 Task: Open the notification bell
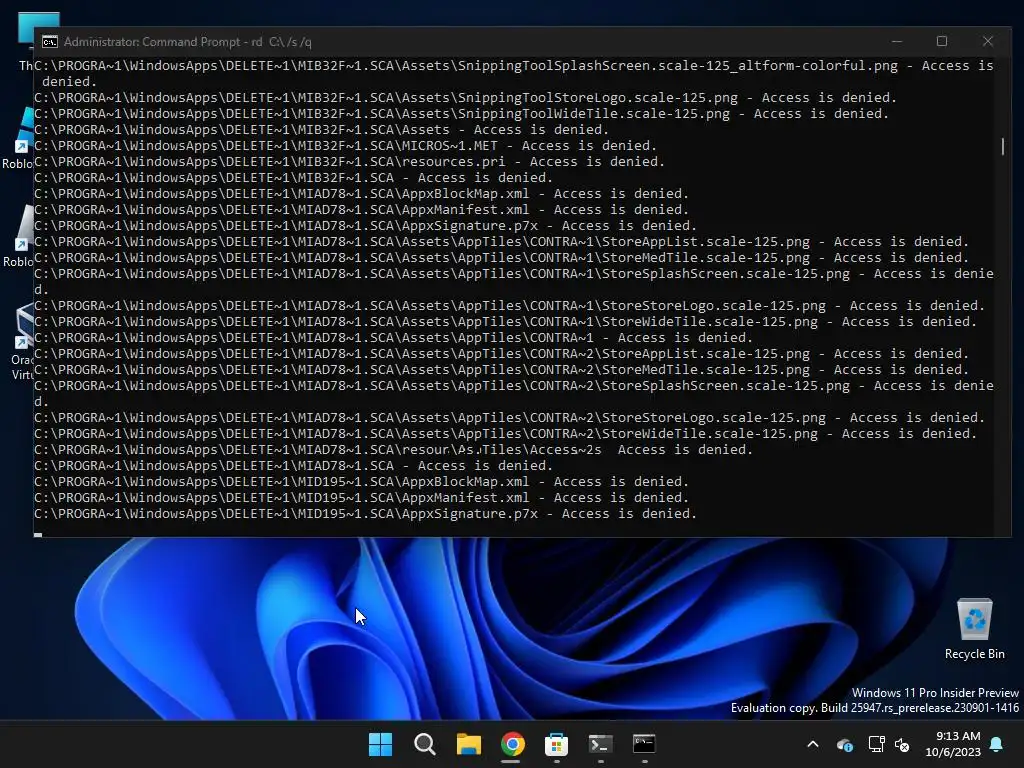pos(997,744)
